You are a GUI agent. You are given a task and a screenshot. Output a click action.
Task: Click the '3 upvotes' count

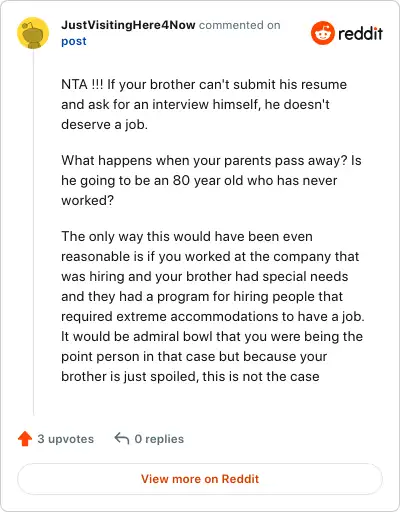(x=65, y=439)
